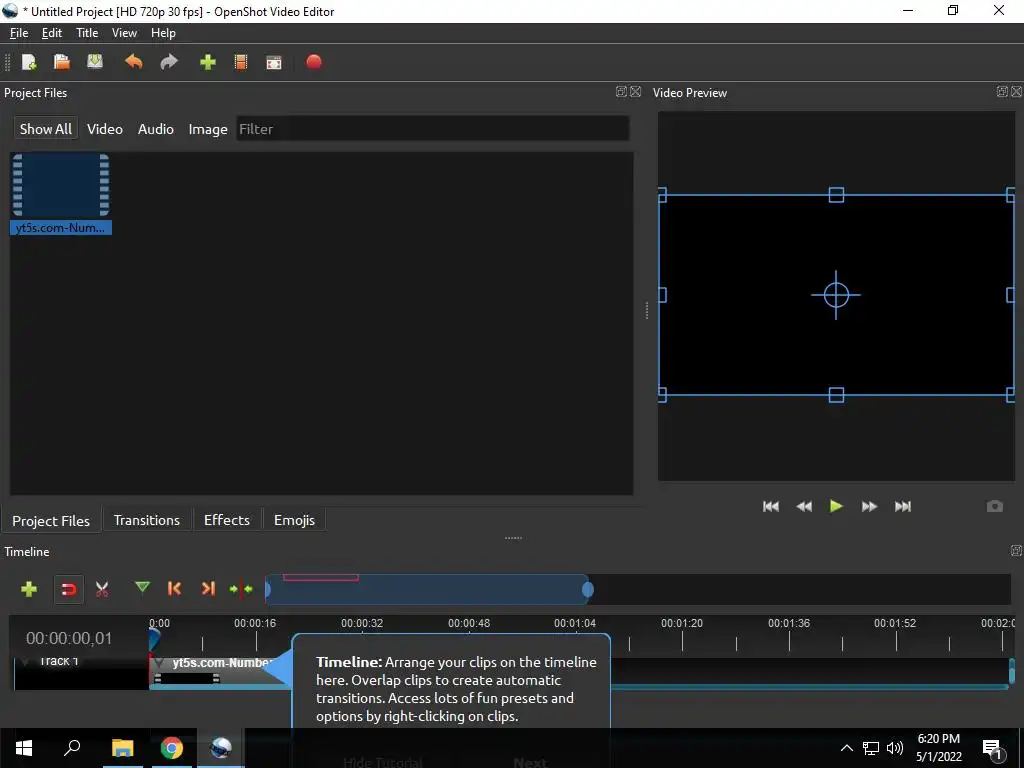
Task: Open the Edit menu
Action: point(52,33)
